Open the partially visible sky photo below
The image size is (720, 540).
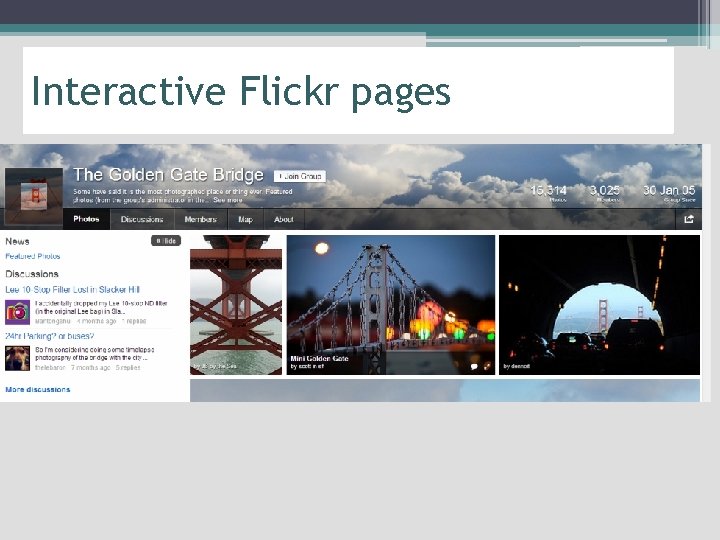[445, 390]
